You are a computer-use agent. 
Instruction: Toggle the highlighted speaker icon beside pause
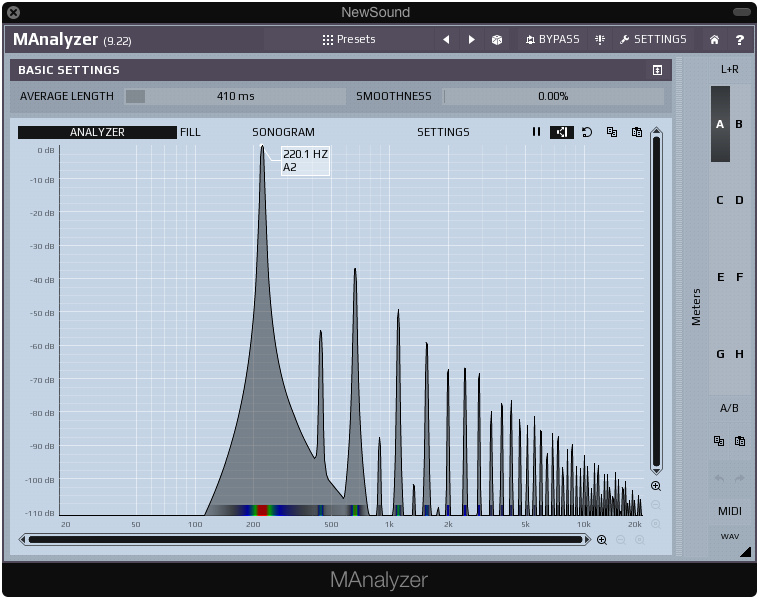[562, 132]
